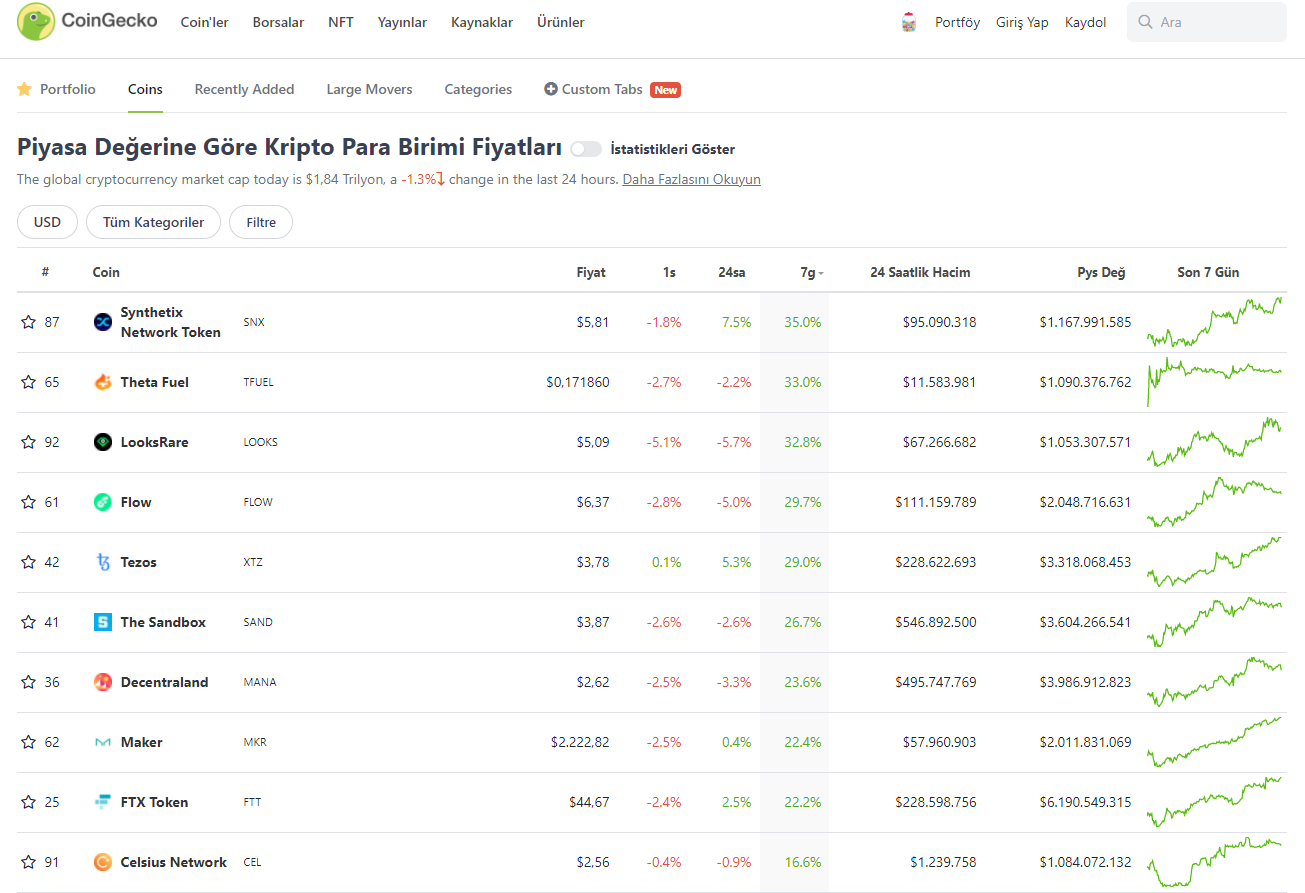Favorite Tezos with its star
This screenshot has width=1305, height=893.
[28, 562]
